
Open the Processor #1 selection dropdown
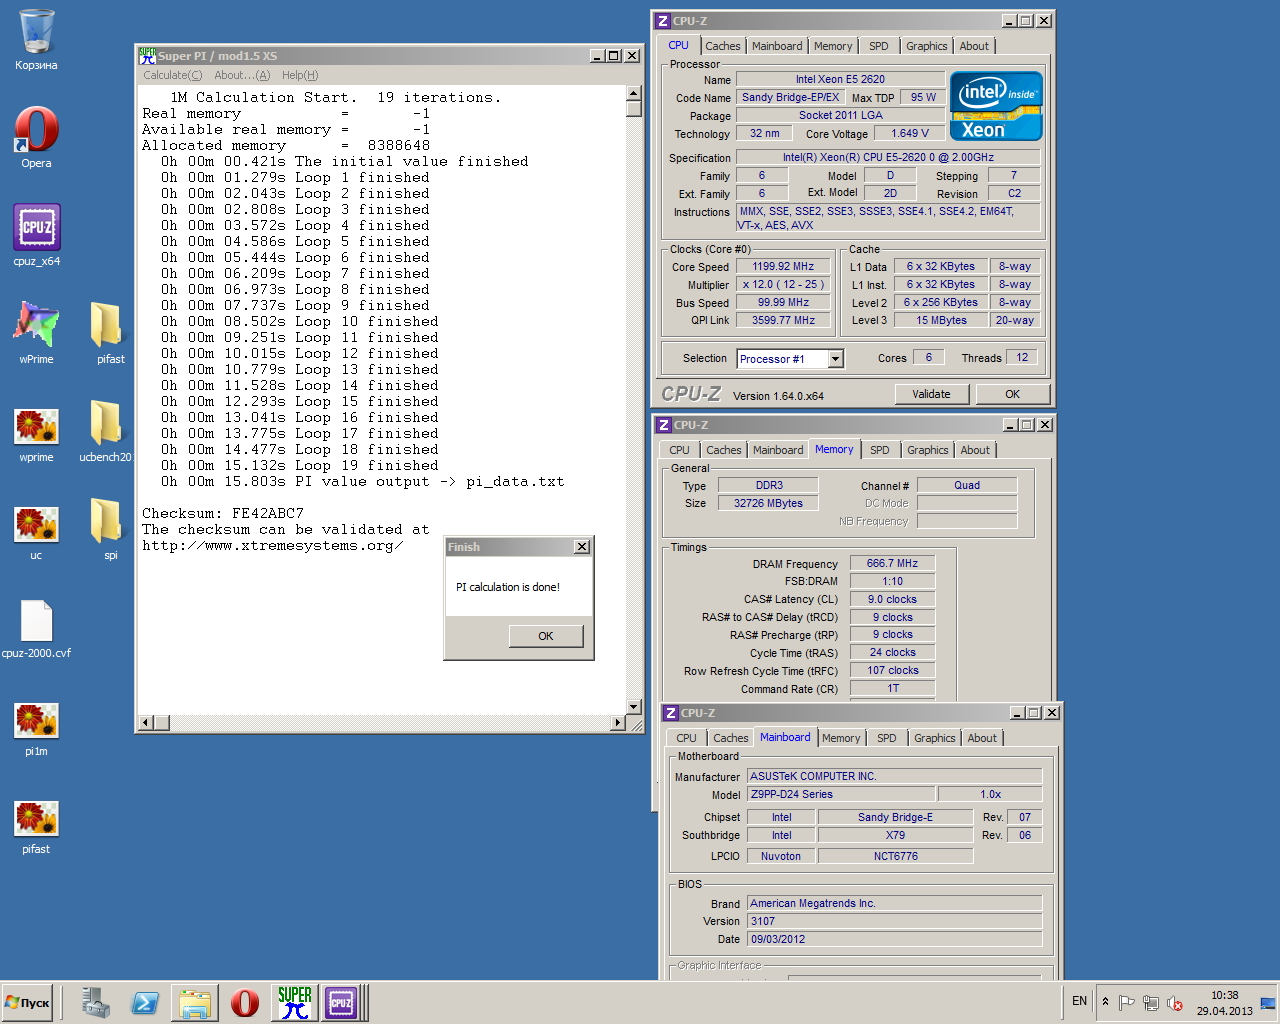pyautogui.click(x=836, y=359)
